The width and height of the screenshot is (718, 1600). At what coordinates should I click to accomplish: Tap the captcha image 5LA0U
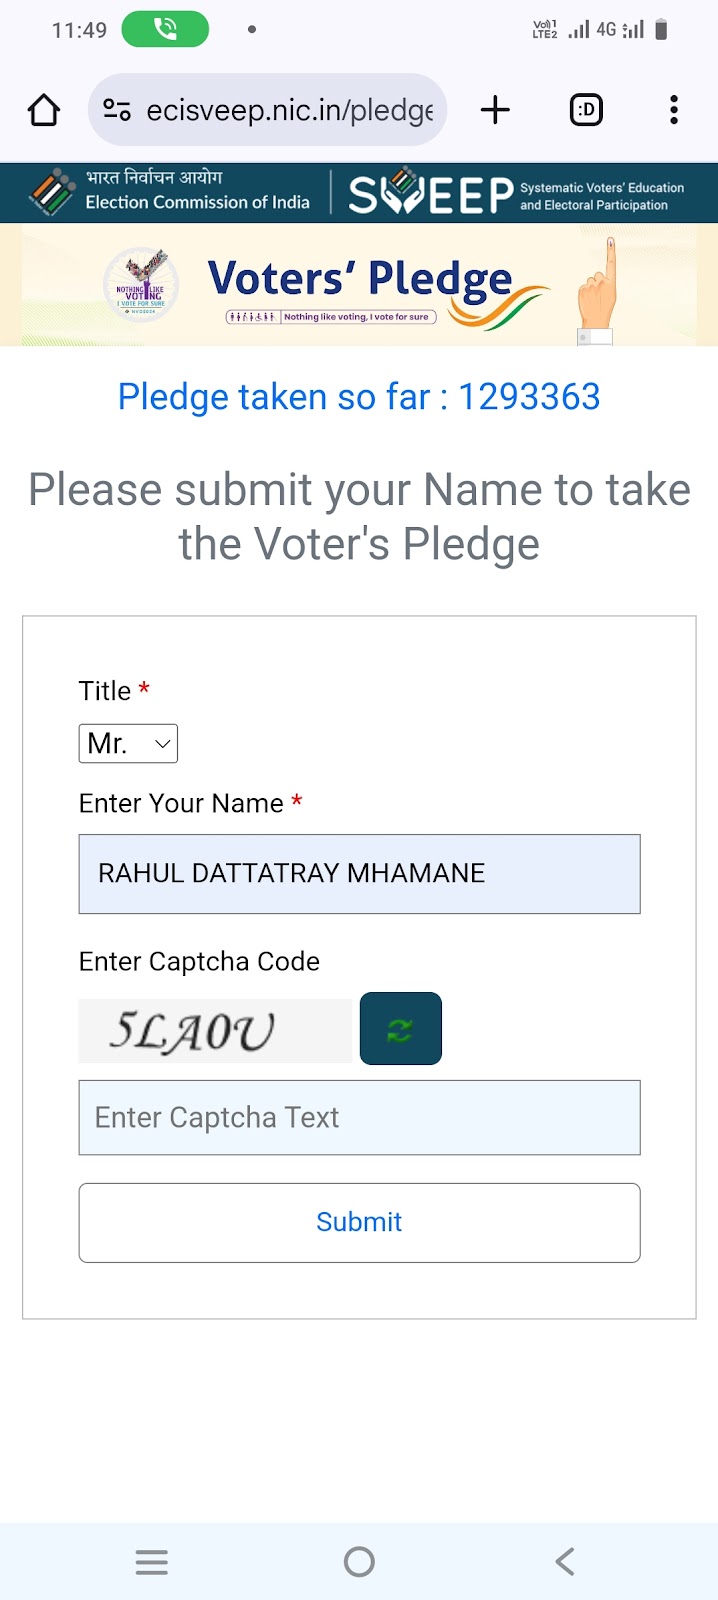217,1031
